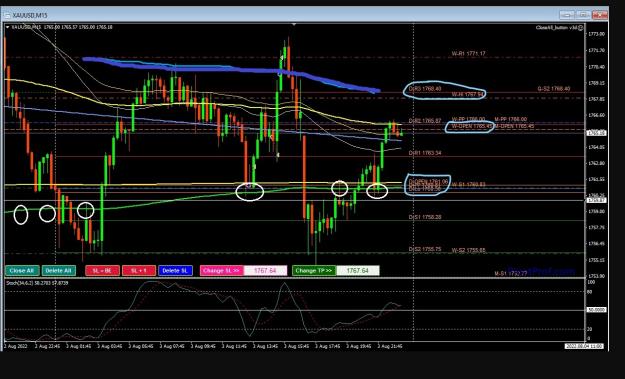Click the pink Change SL >> button
Viewport: 625px width, 379px height.
coord(222,271)
